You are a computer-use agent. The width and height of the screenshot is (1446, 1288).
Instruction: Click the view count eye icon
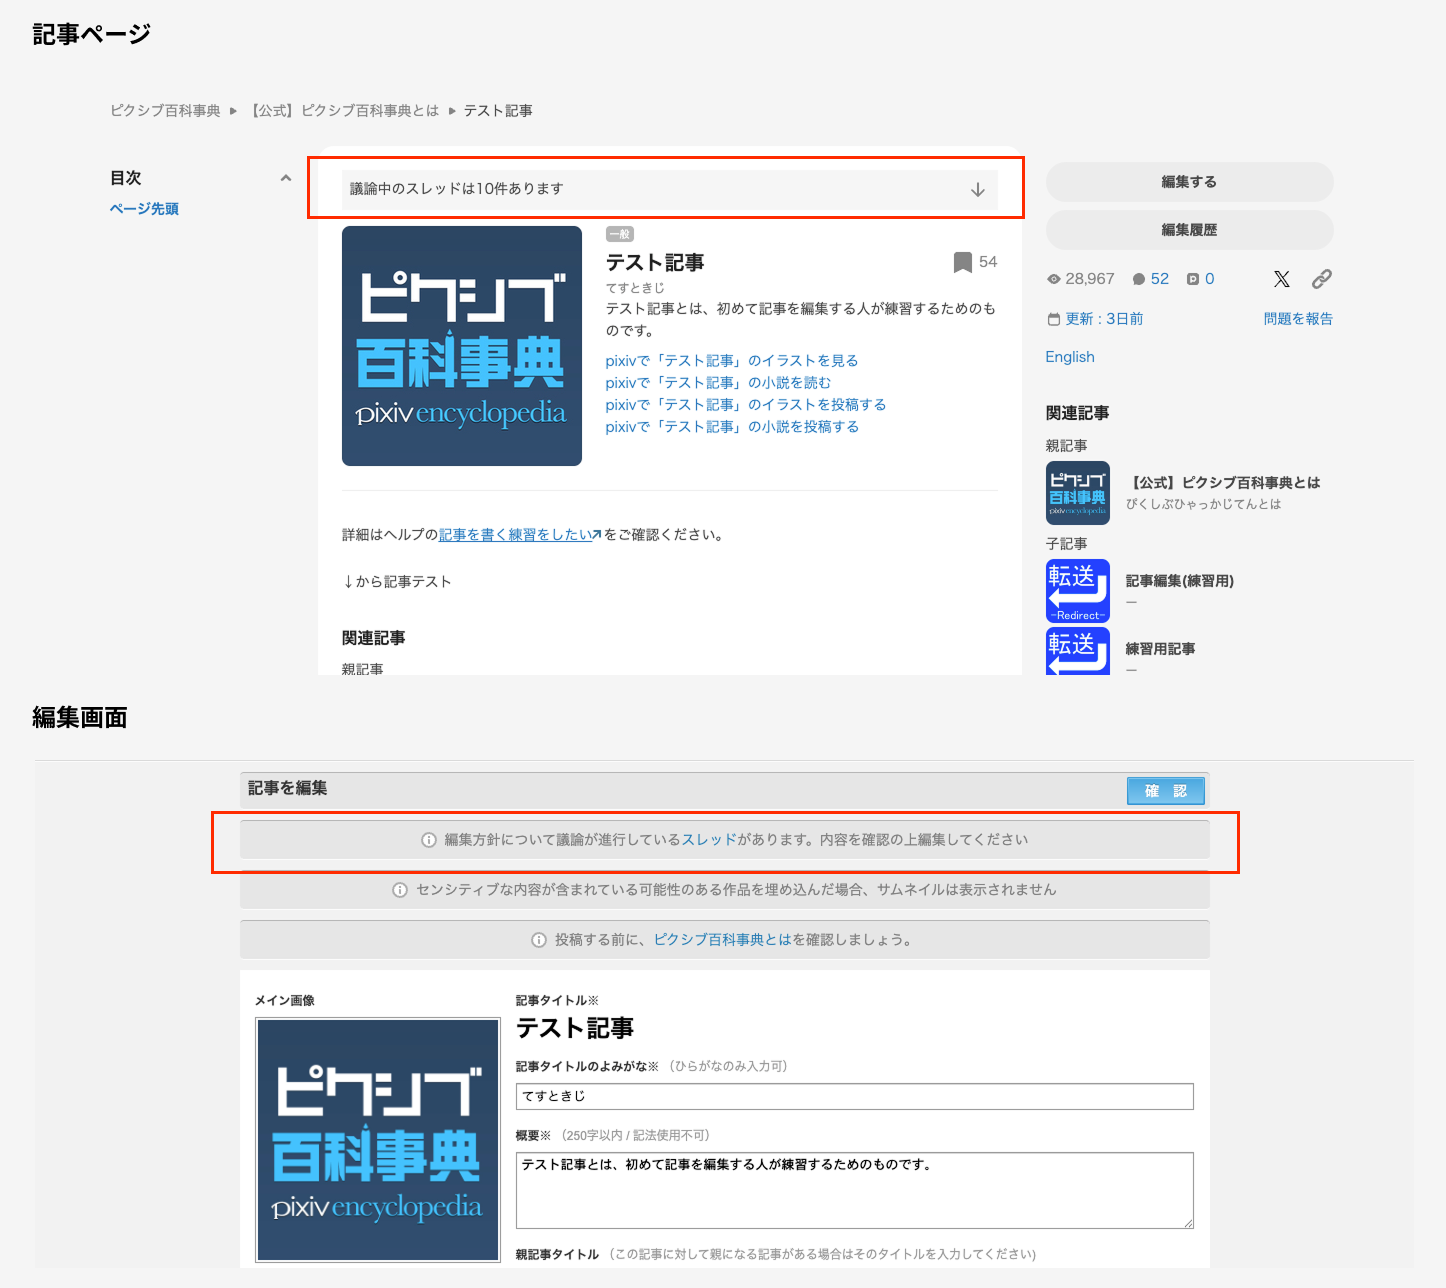pos(1054,279)
